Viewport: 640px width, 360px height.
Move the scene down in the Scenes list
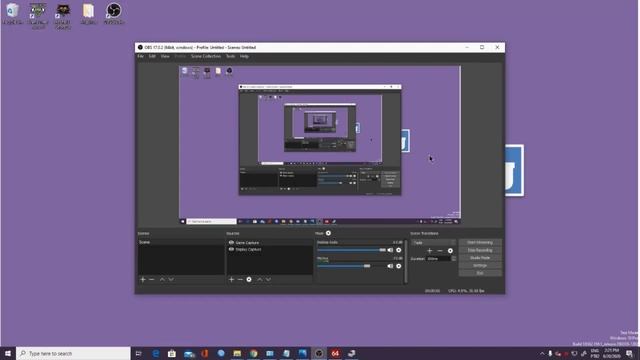[x=171, y=280]
